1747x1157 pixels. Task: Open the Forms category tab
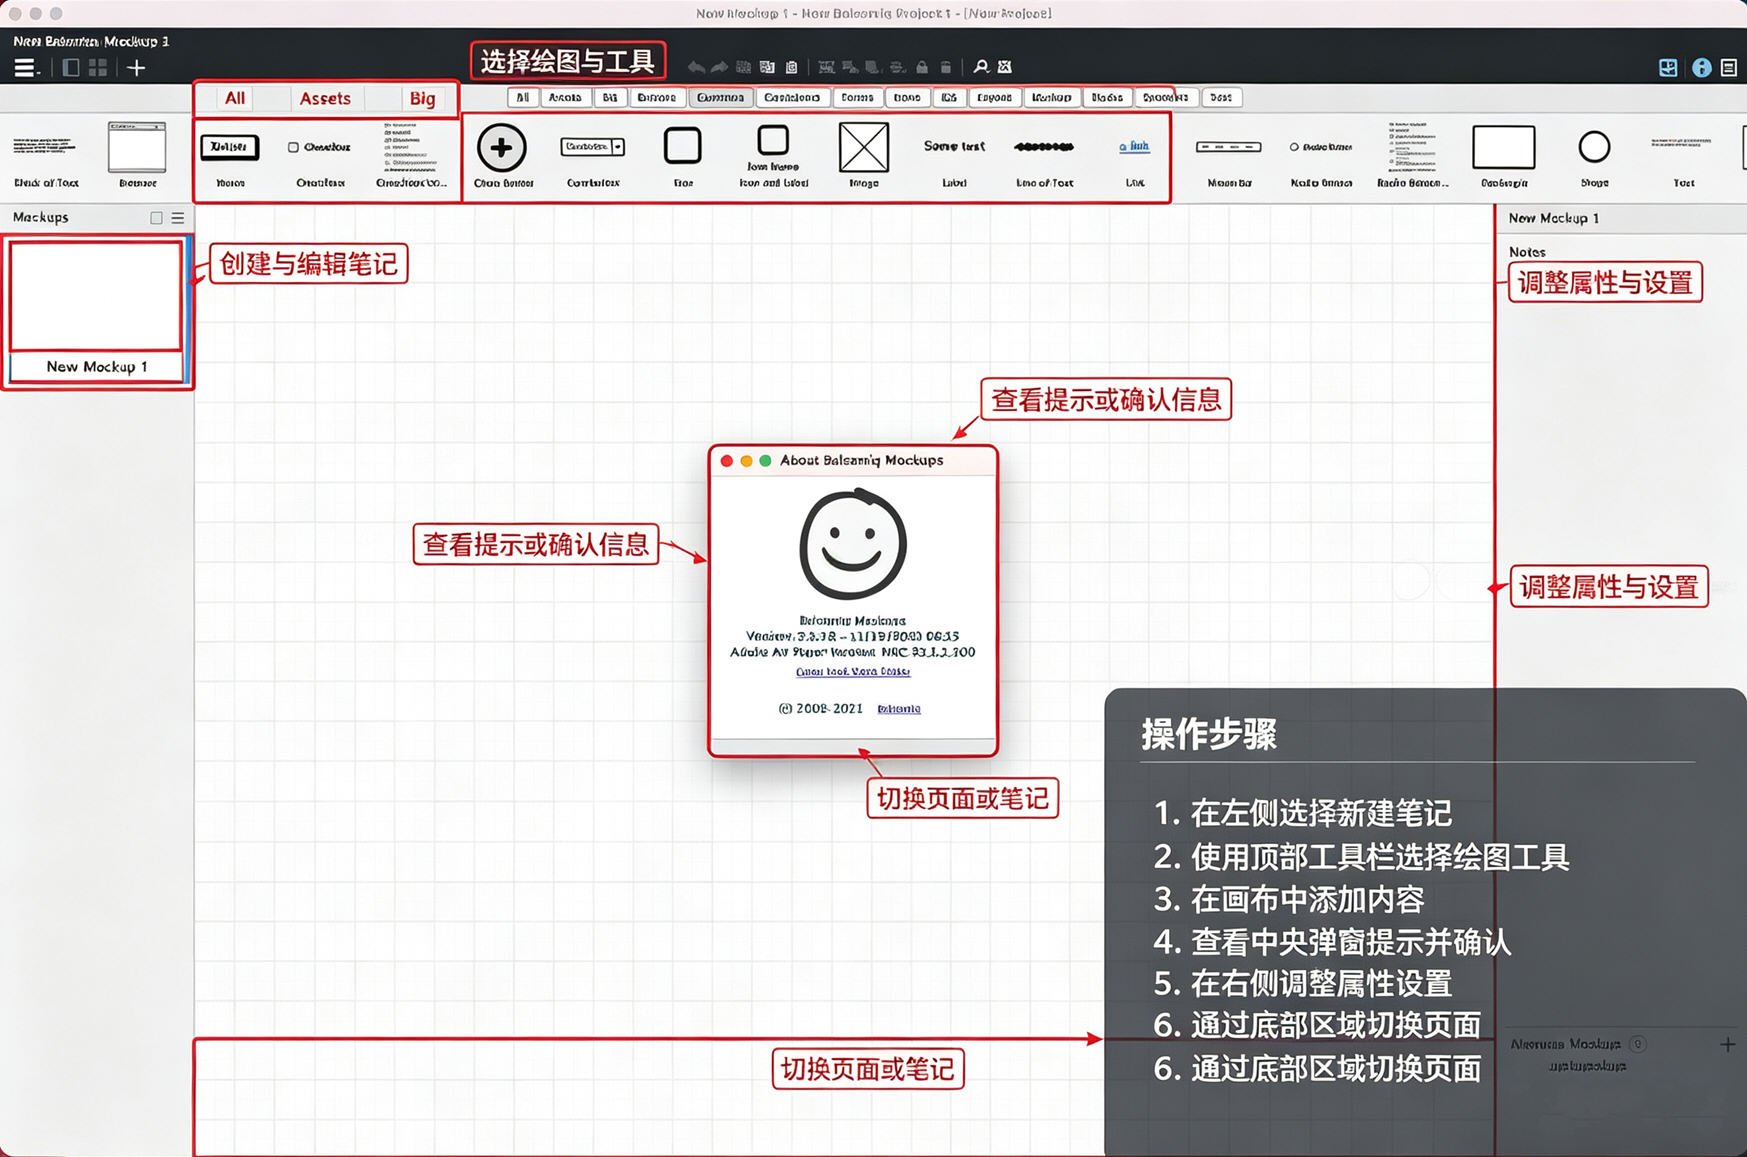click(x=857, y=98)
